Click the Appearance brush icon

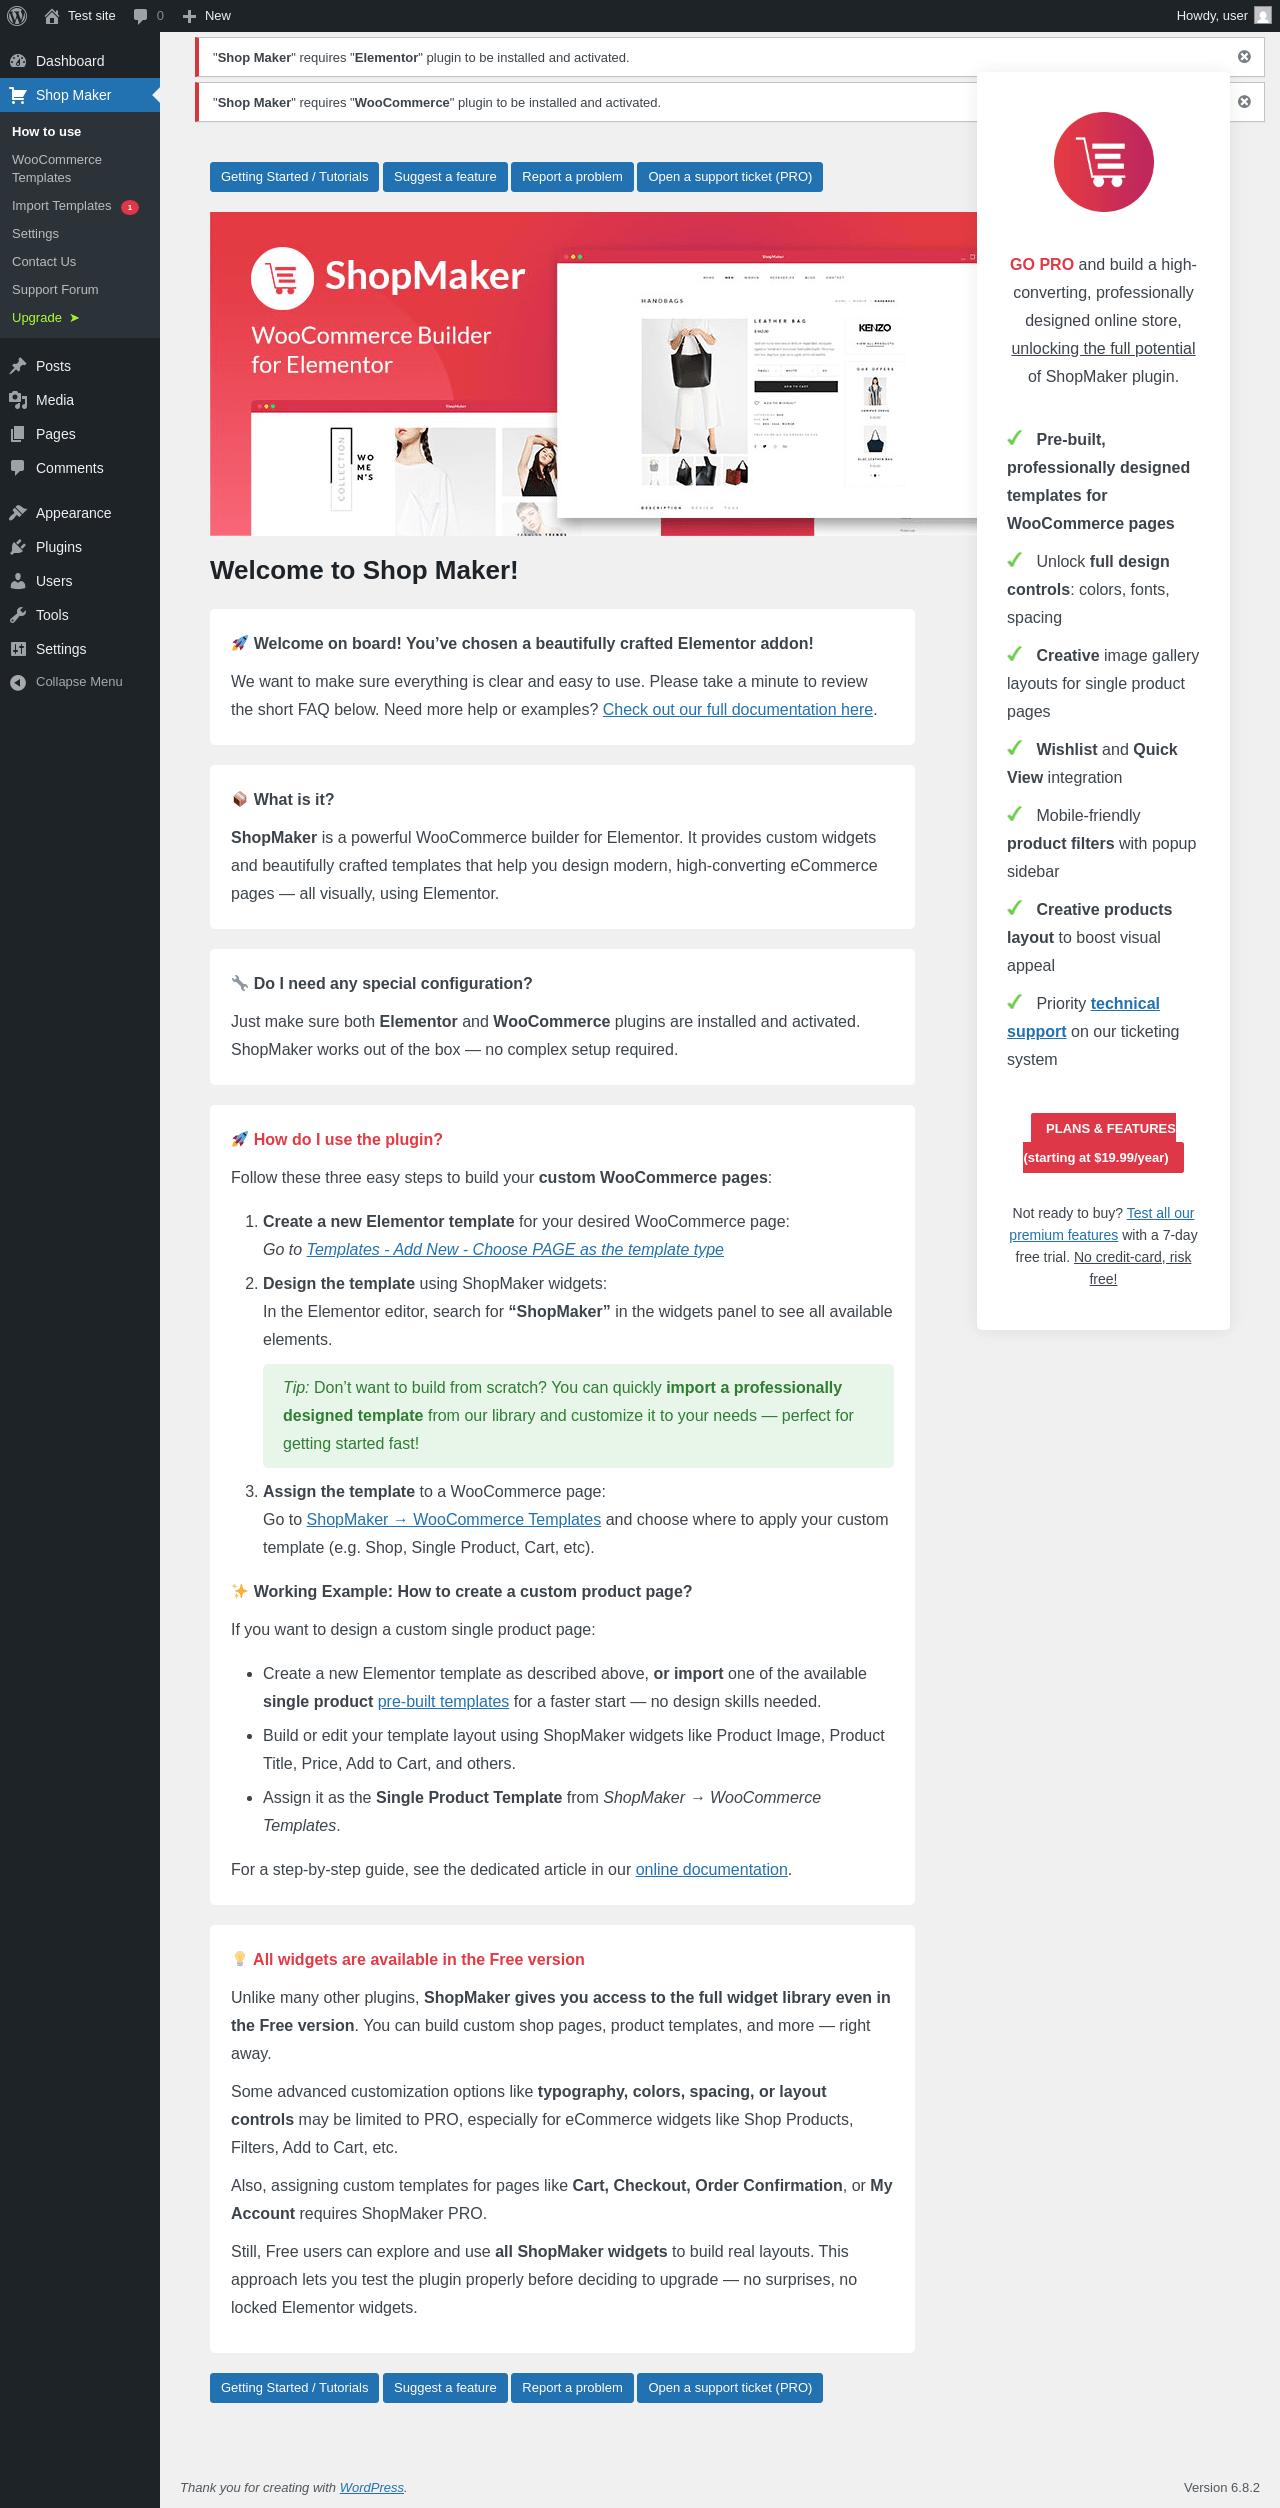[18, 513]
